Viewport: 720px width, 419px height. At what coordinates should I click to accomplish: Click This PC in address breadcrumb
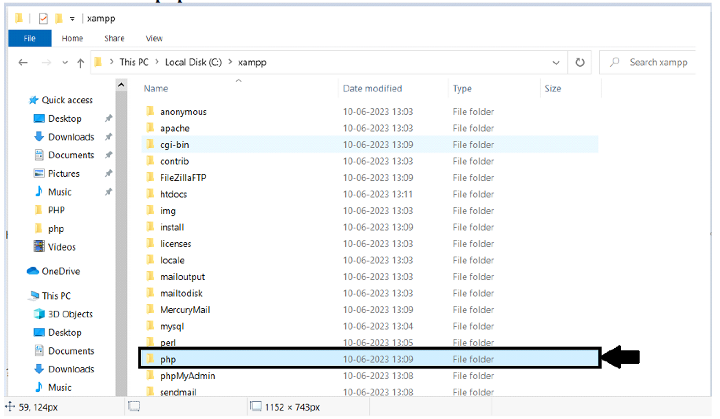pyautogui.click(x=134, y=62)
